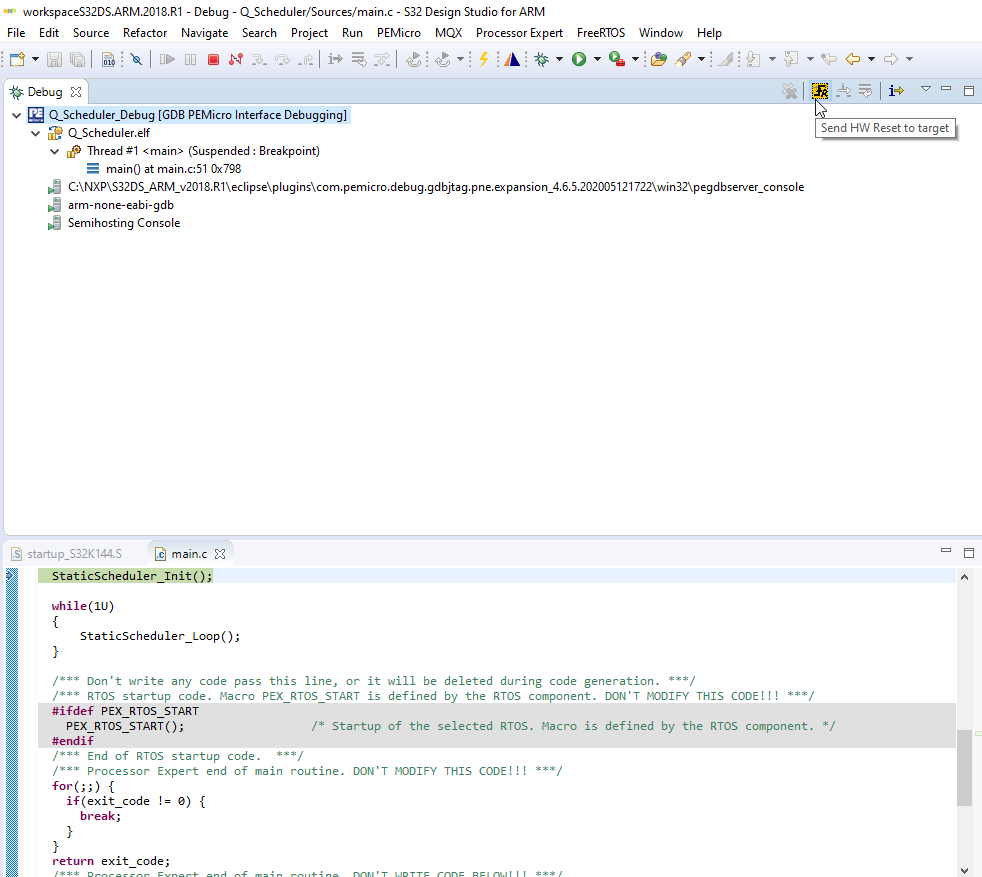Collapse the Thread #1 main node
This screenshot has width=982, height=877.
[54, 152]
